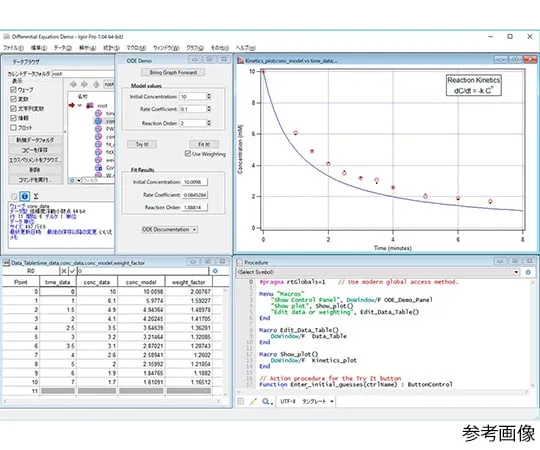Go up one data folder level
540x450 pixels.
(96, 84)
